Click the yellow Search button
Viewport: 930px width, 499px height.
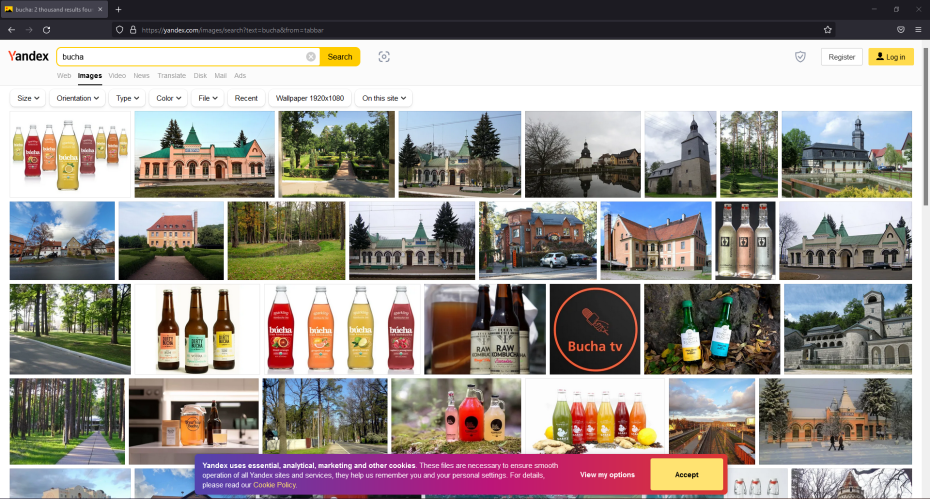point(340,57)
